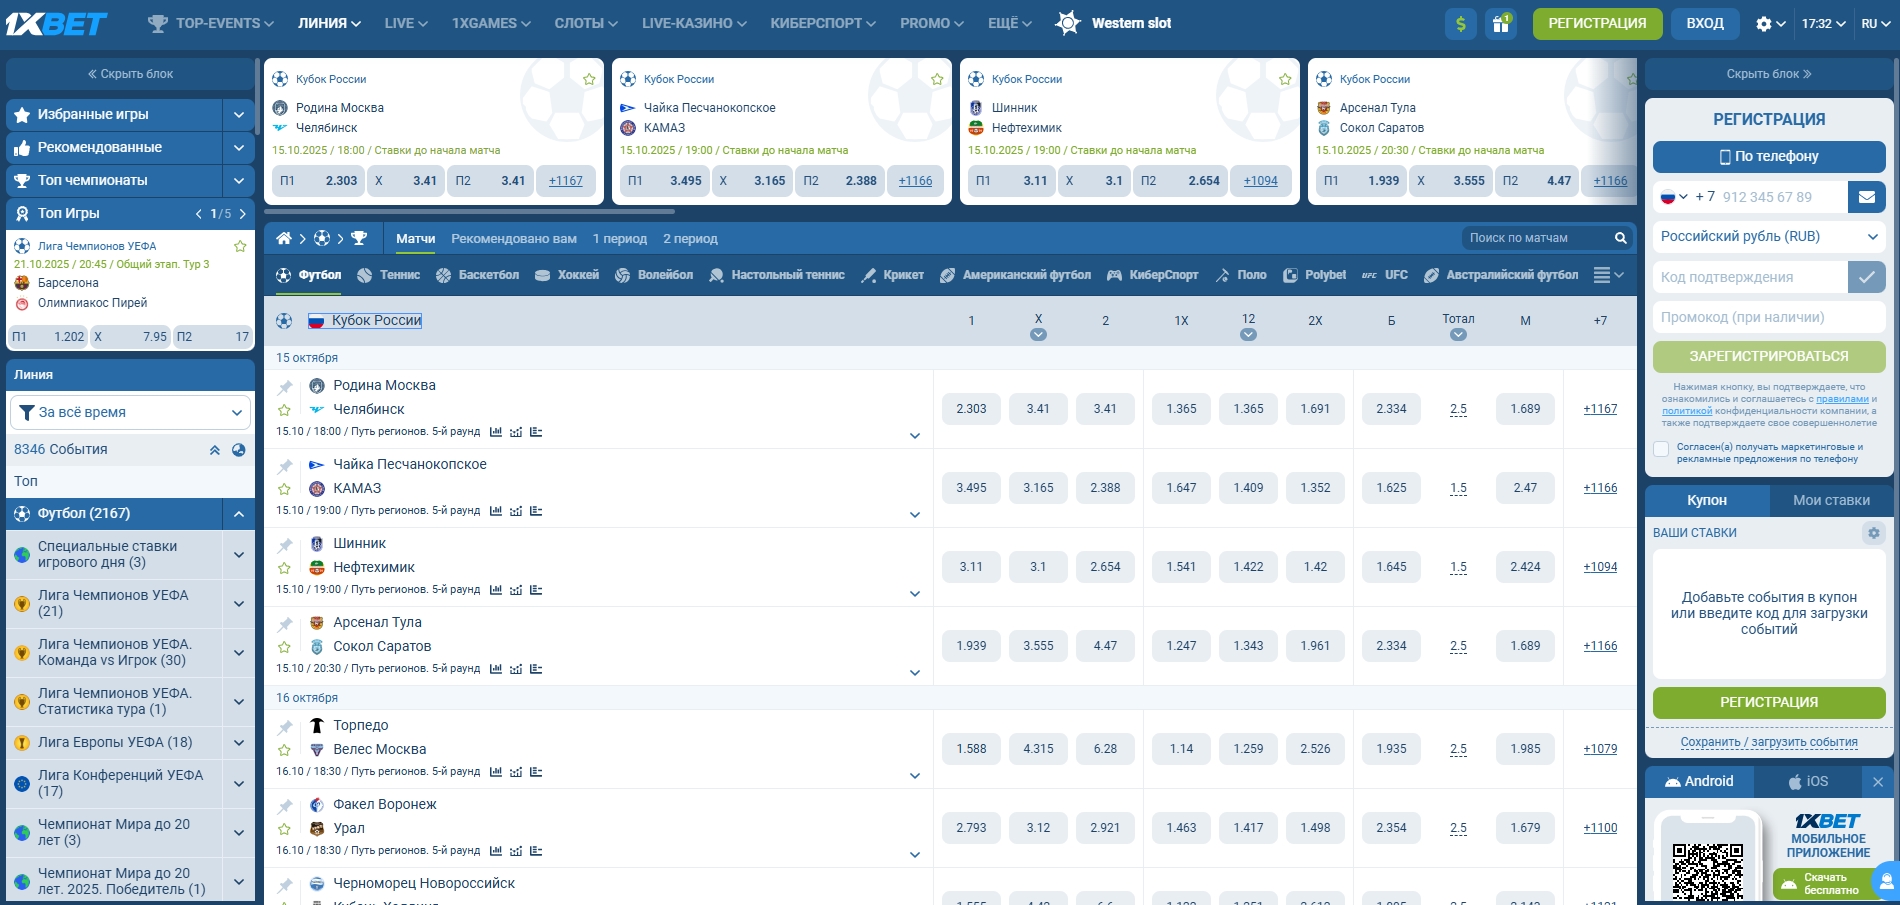Click the green ЗАРЕГИСТРИРОВАТЬСЯ button
Screen dimensions: 1900x905
[x=1768, y=356]
